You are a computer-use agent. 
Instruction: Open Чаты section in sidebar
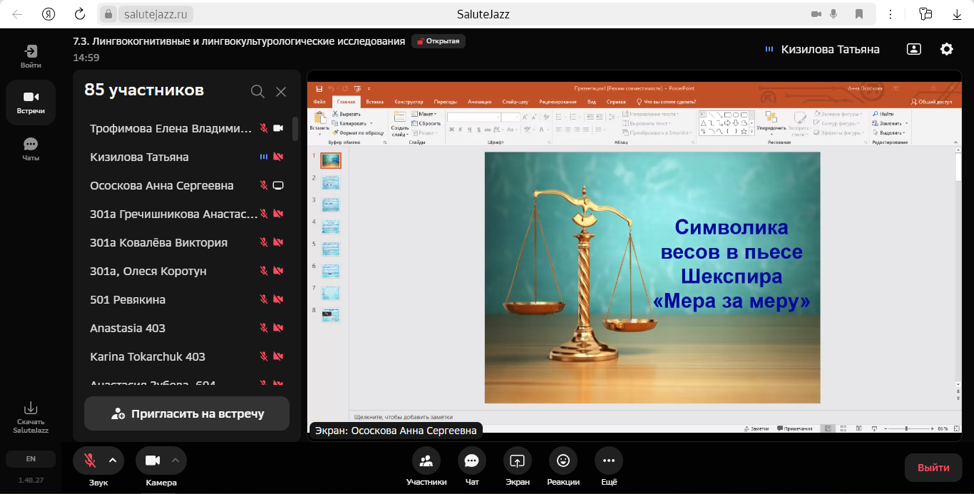(x=30, y=149)
